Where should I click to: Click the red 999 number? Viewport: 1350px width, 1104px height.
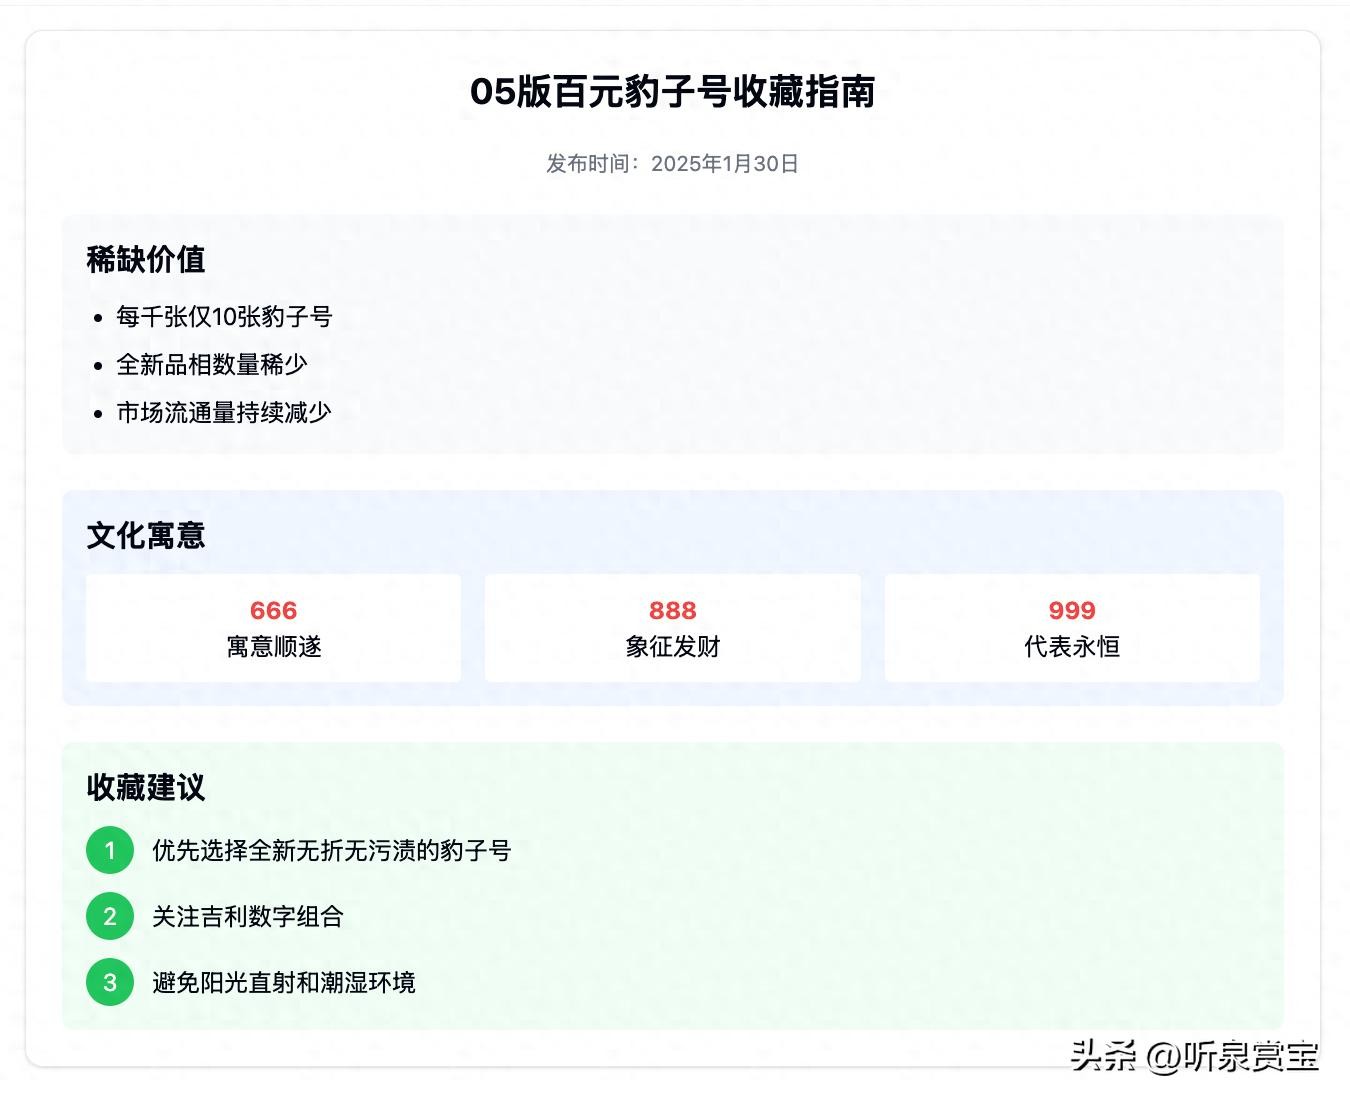coord(1071,611)
